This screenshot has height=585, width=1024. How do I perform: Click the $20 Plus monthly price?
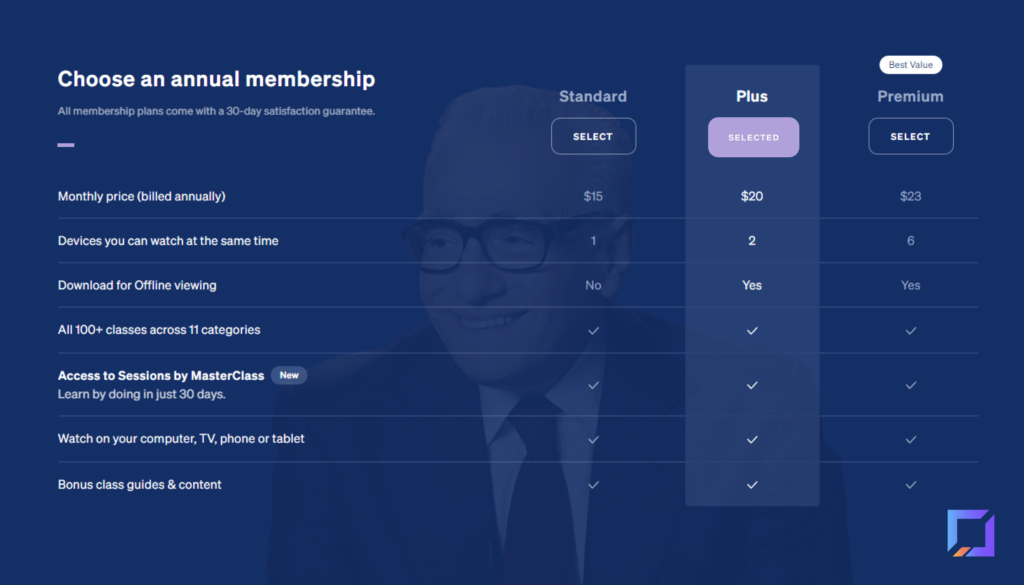(x=752, y=196)
